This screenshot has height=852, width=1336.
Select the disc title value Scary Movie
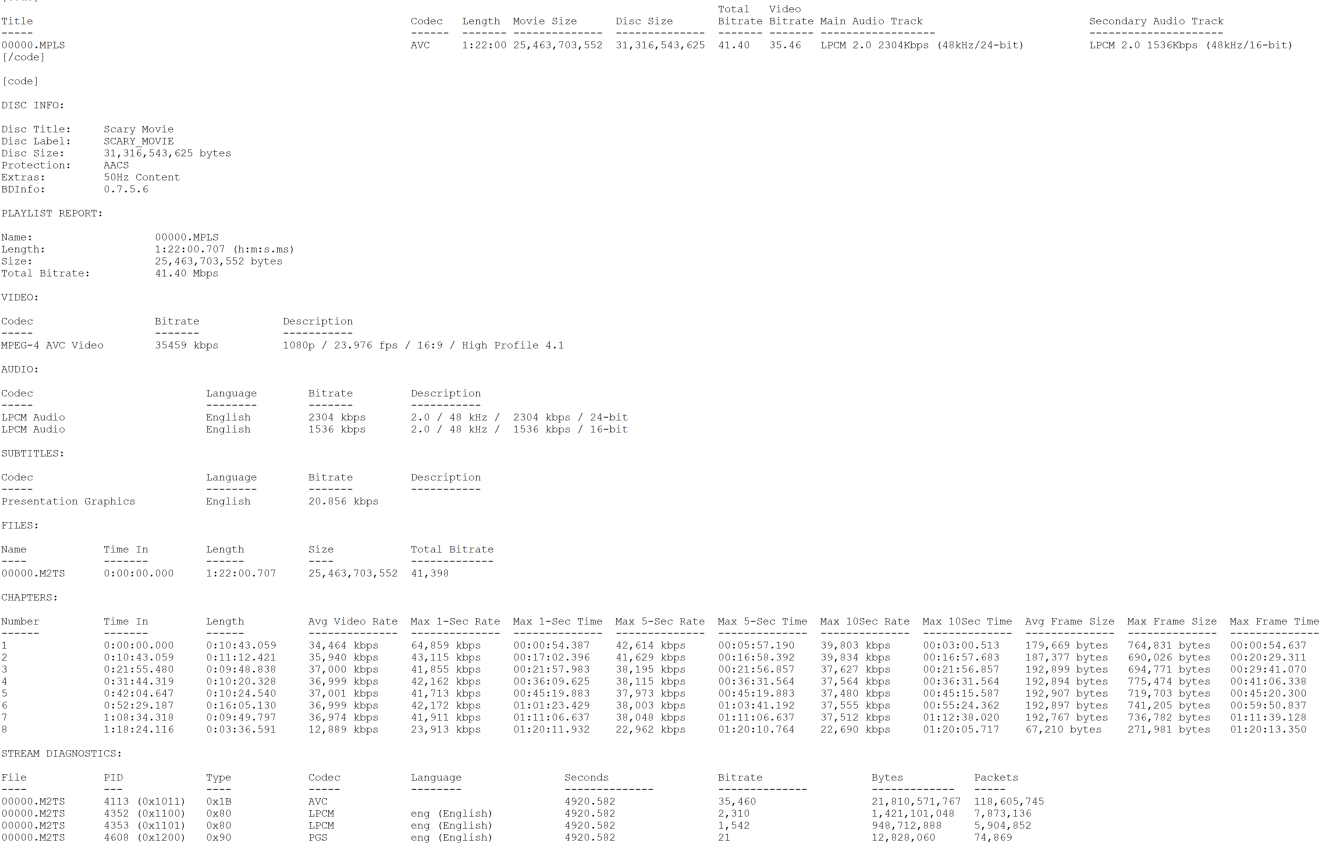tap(138, 129)
